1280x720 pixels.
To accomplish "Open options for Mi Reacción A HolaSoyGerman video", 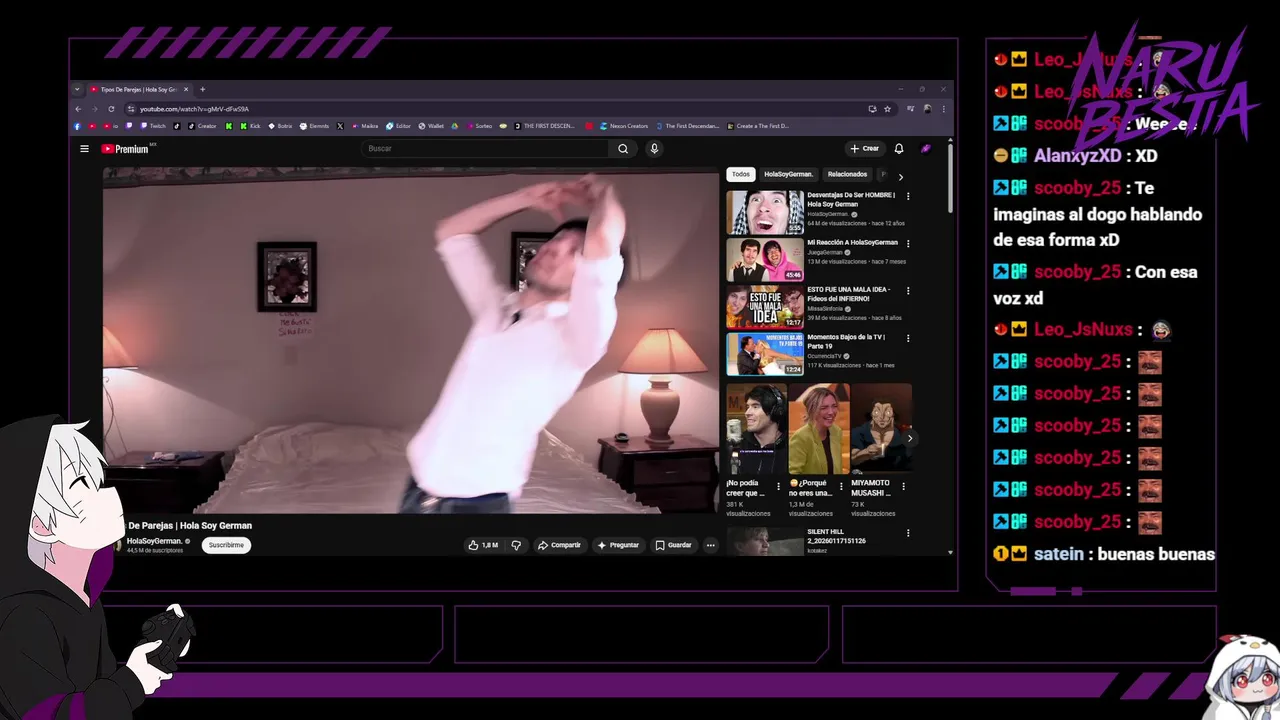I will point(908,243).
